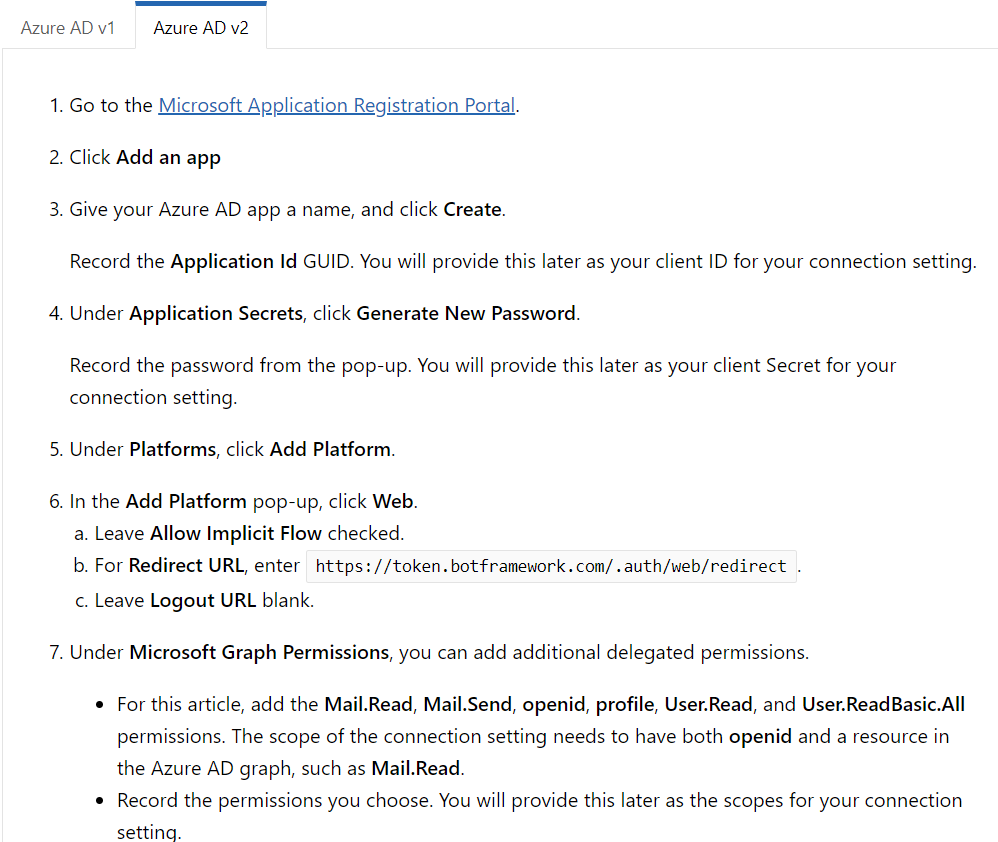Click the bold 'User.ReadBasic.All' permission name
The width and height of the screenshot is (998, 842).
tap(883, 705)
